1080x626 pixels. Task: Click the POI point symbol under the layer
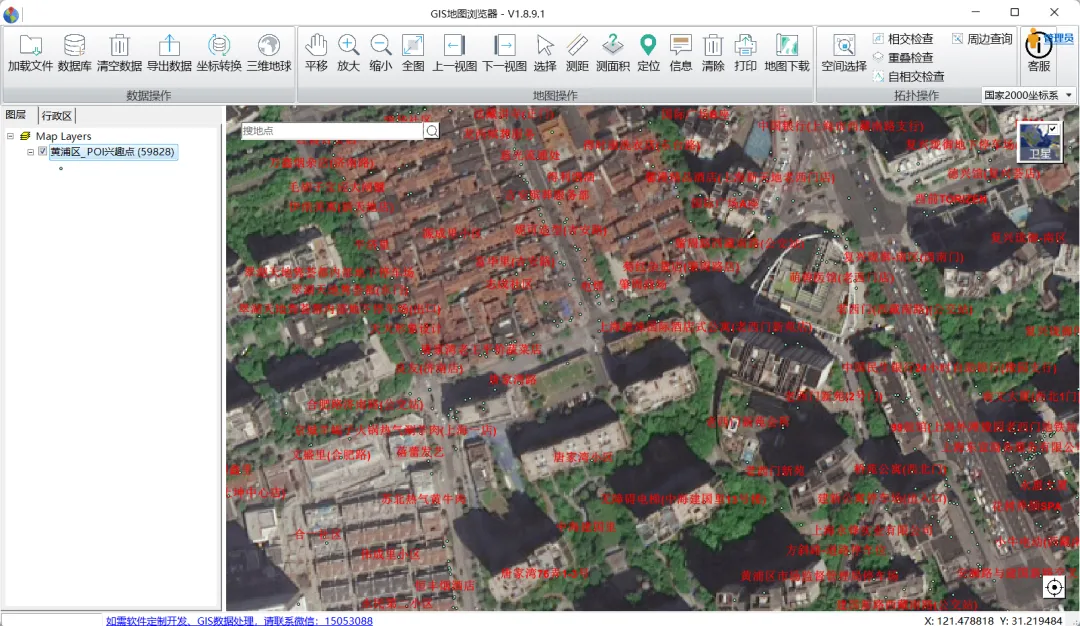coord(61,168)
